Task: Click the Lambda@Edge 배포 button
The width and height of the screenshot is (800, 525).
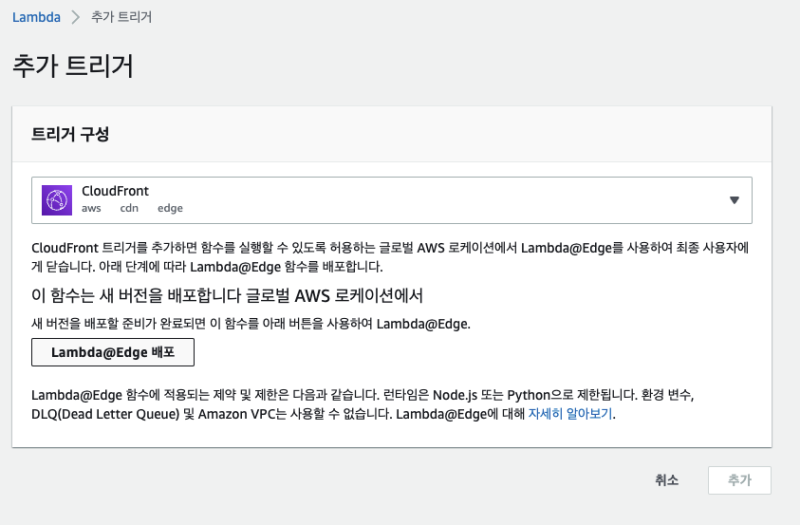Action: point(113,352)
